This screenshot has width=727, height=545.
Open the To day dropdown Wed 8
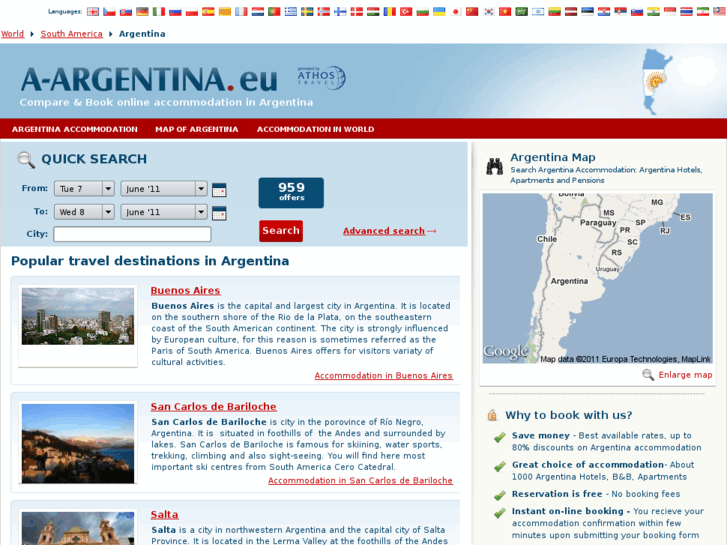click(x=84, y=212)
